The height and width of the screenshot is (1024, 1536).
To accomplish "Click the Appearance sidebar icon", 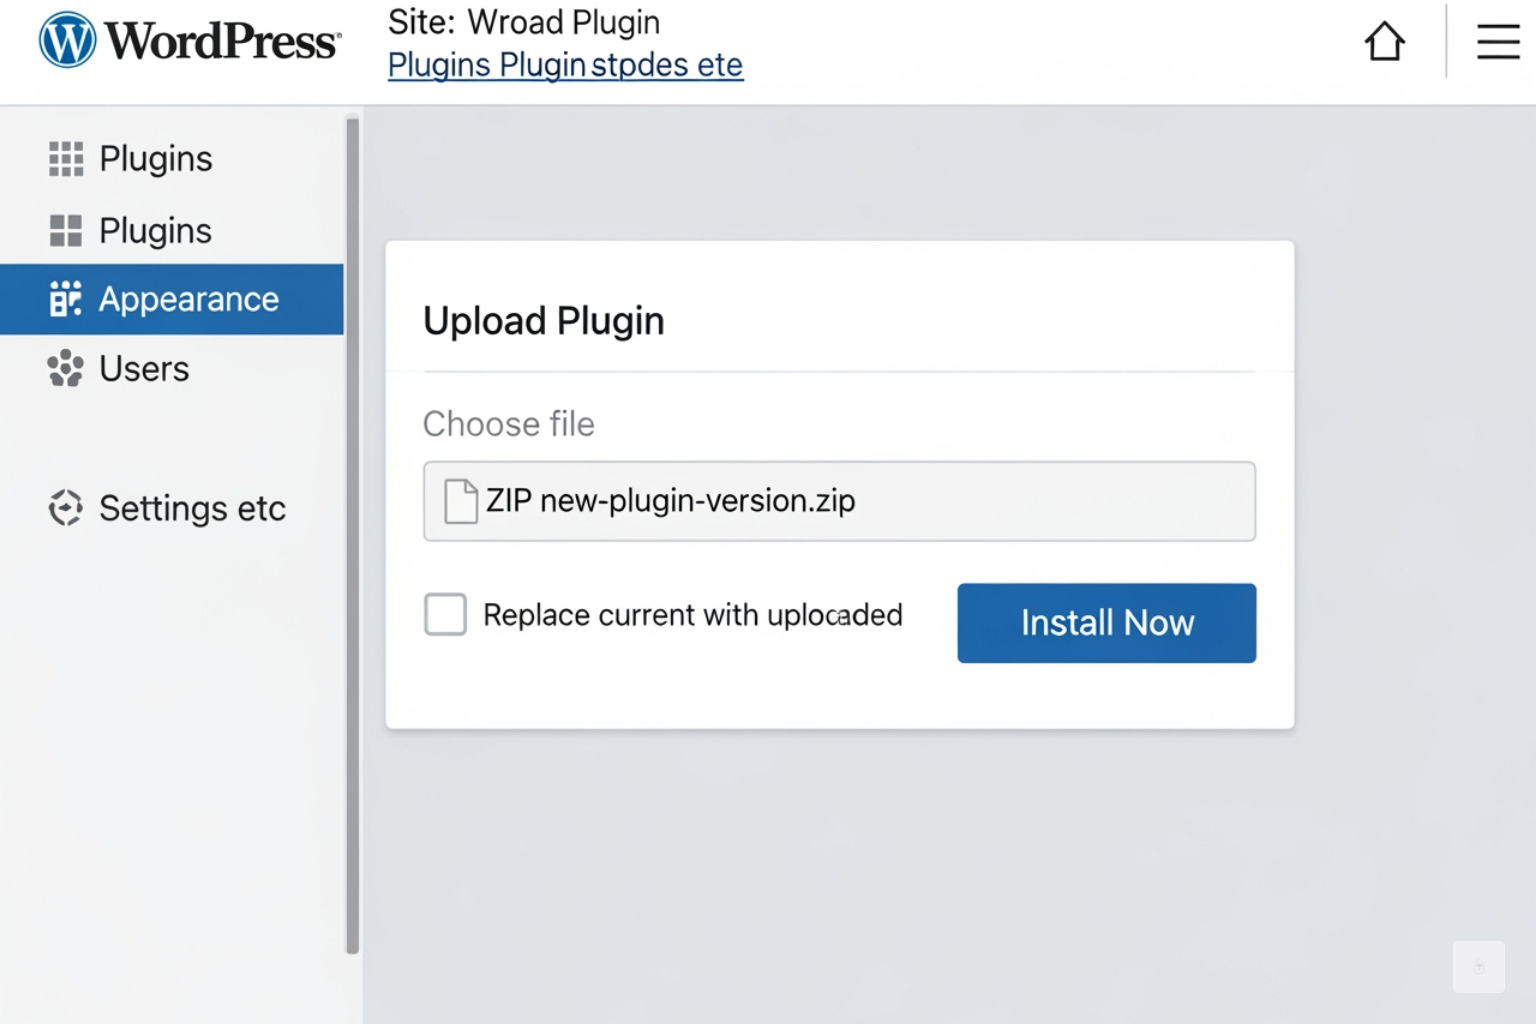I will click(65, 299).
